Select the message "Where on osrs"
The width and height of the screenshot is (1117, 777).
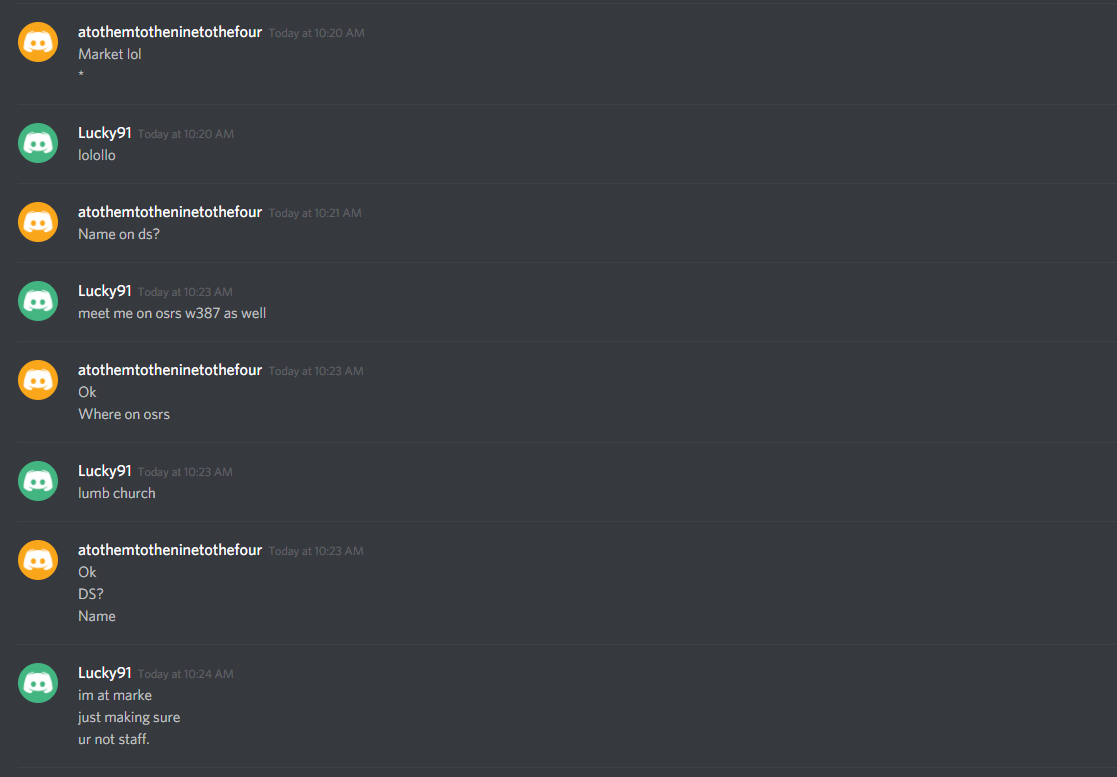pos(124,414)
